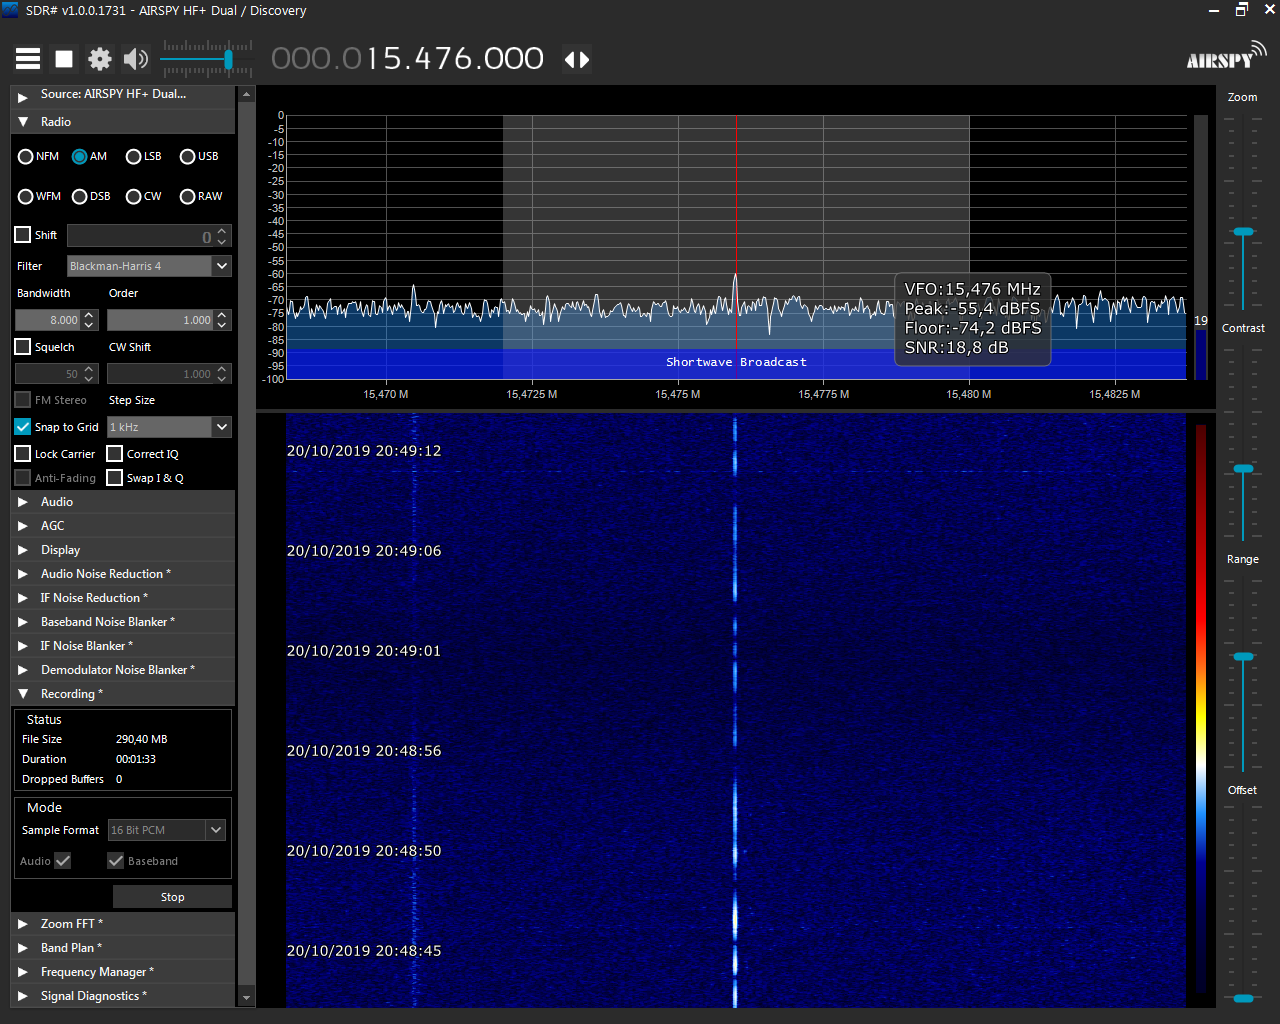Mute audio with the speaker icon
The height and width of the screenshot is (1024, 1280).
(136, 59)
